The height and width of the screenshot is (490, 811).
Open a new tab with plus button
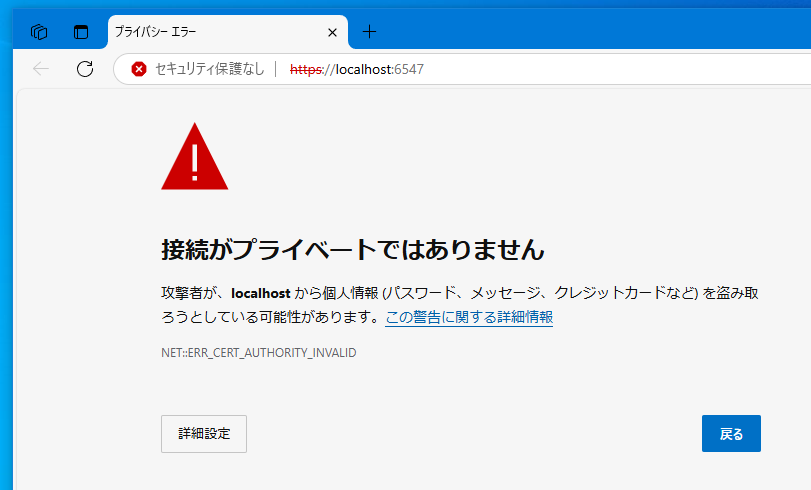pyautogui.click(x=369, y=32)
